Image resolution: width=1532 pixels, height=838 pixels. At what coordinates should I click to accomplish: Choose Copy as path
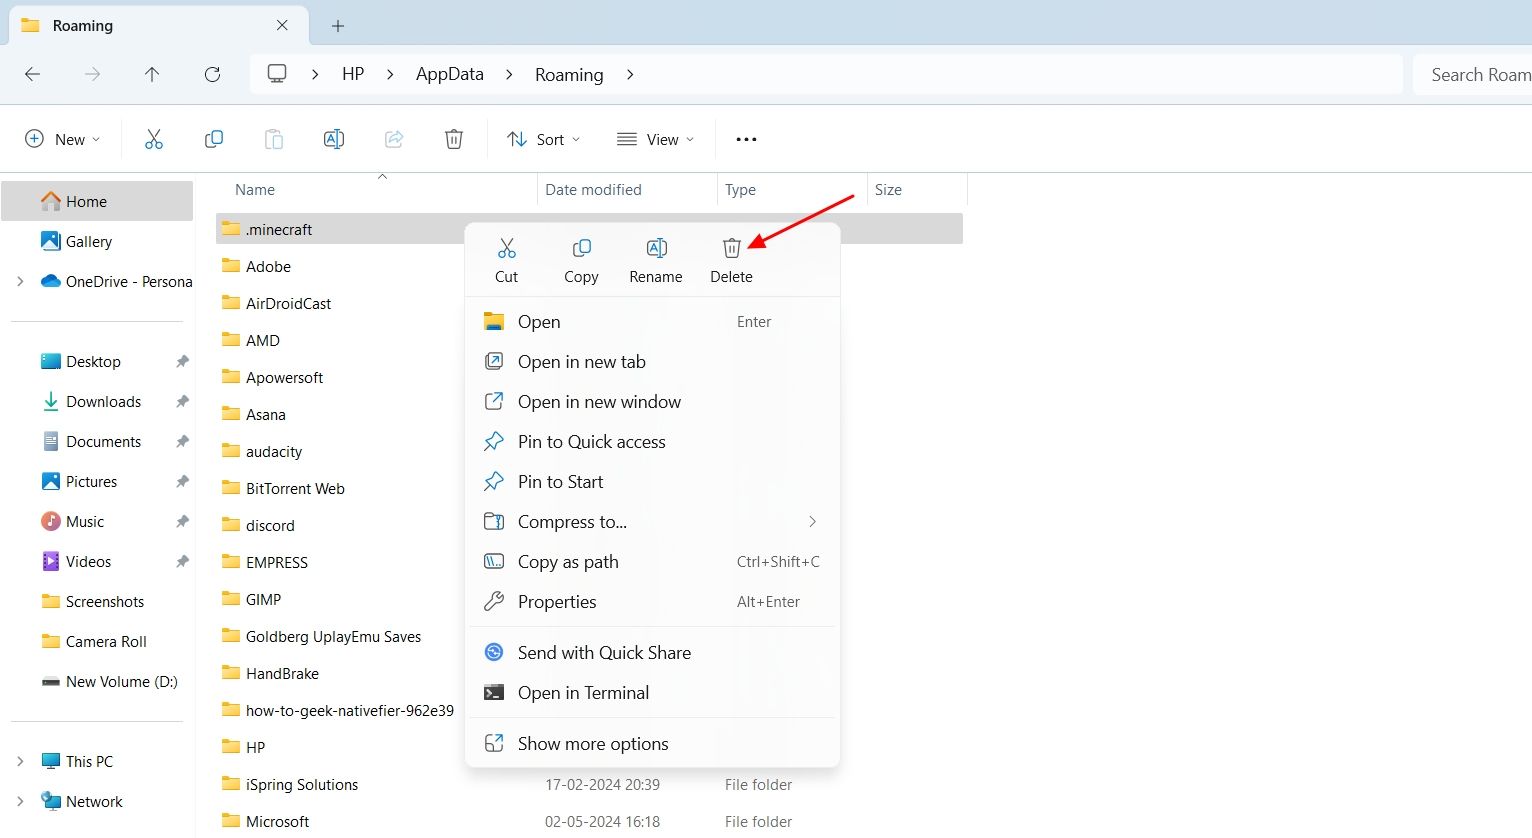pos(652,562)
